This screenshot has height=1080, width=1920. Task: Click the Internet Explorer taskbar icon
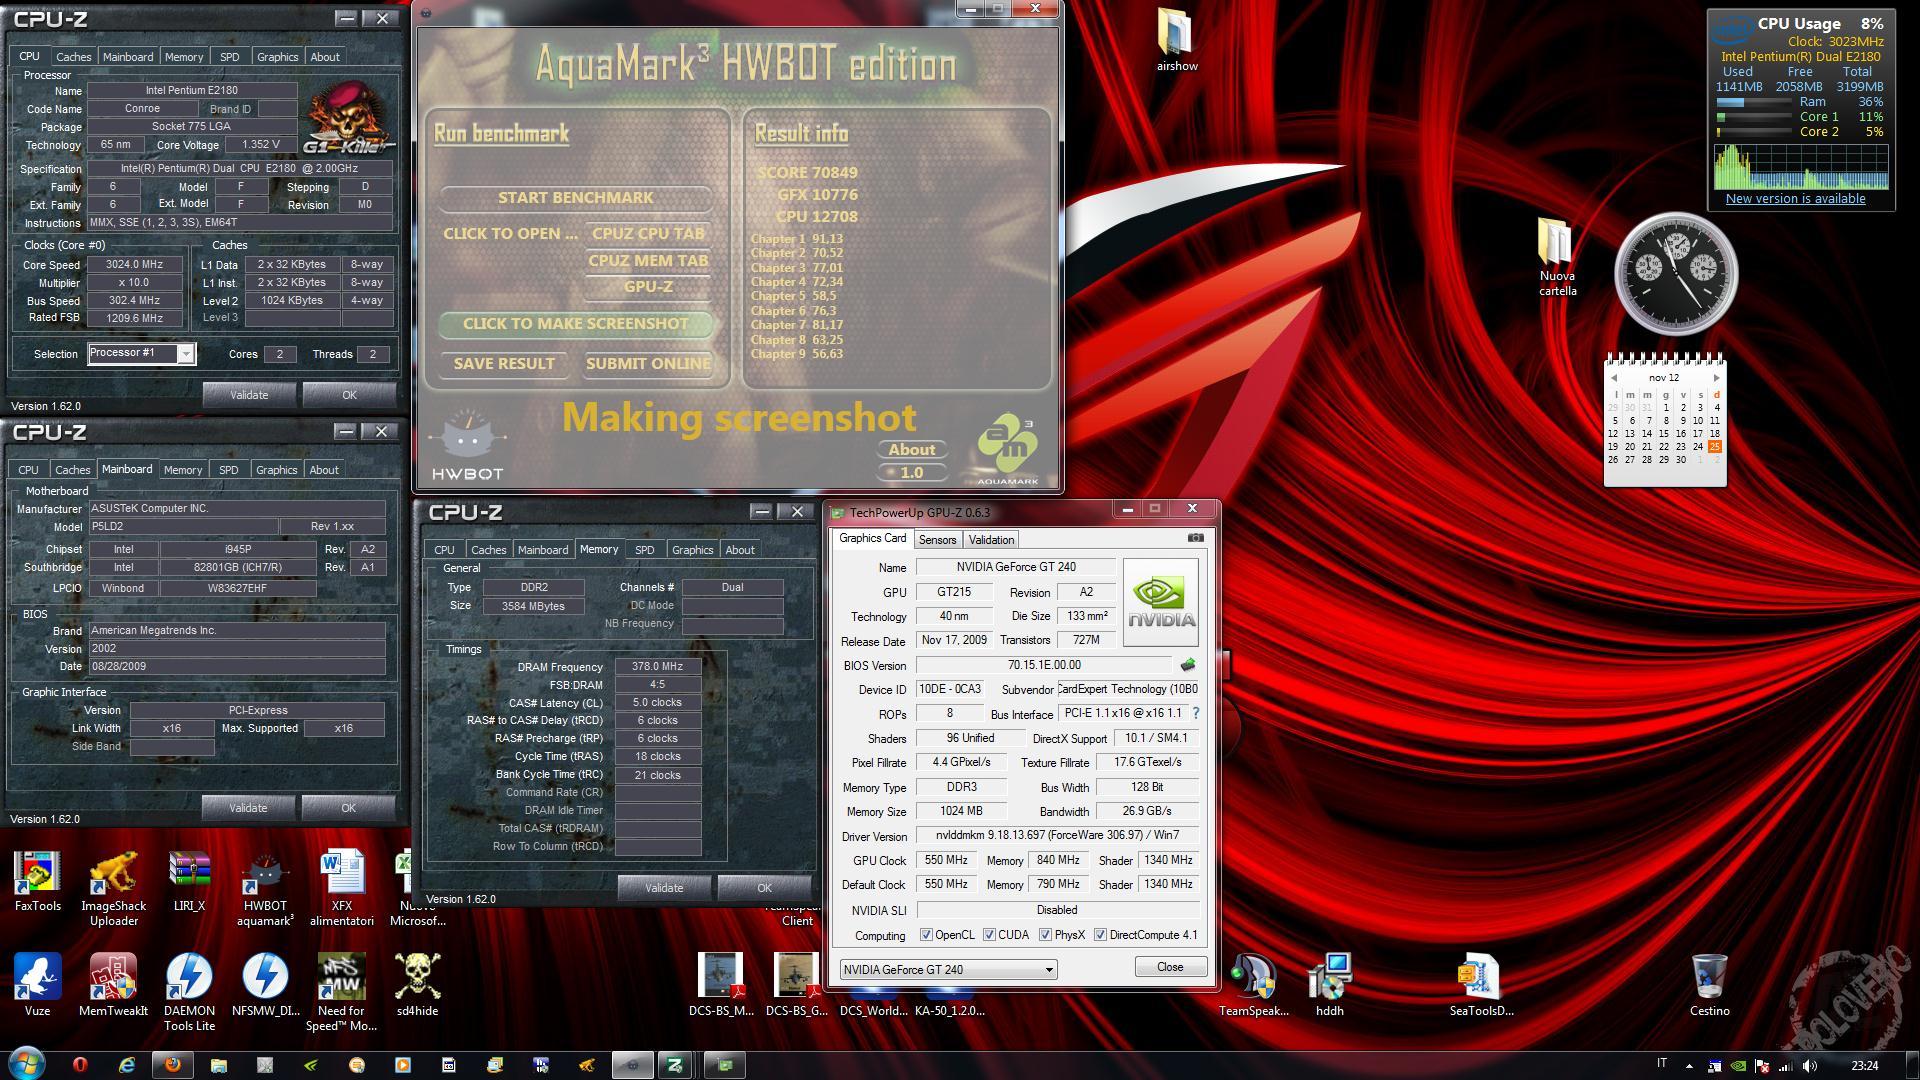point(126,1065)
